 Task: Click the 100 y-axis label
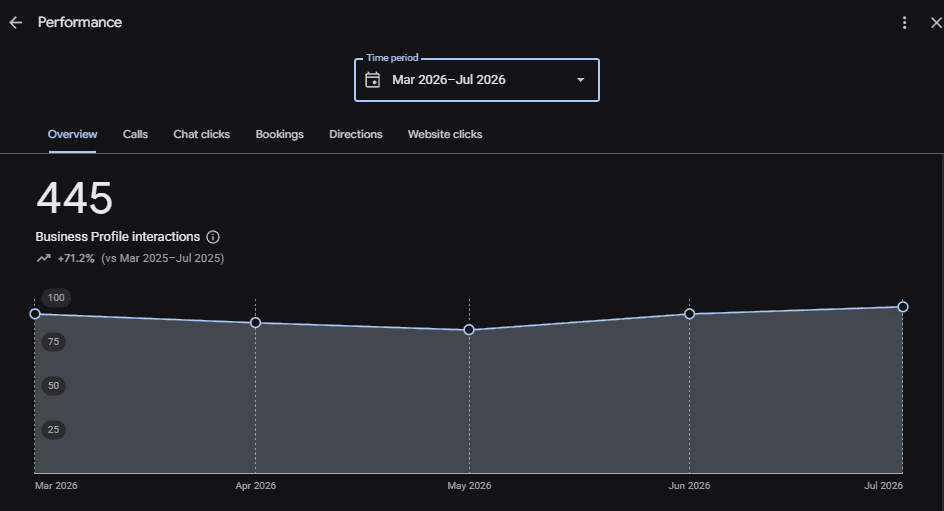56,298
